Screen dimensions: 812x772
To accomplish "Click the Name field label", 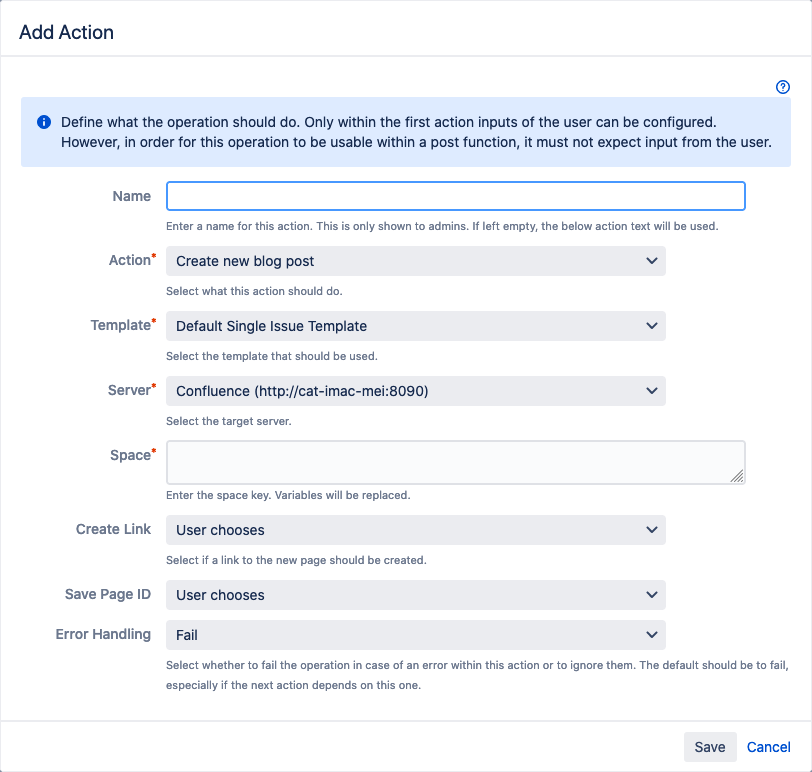I will point(132,196).
